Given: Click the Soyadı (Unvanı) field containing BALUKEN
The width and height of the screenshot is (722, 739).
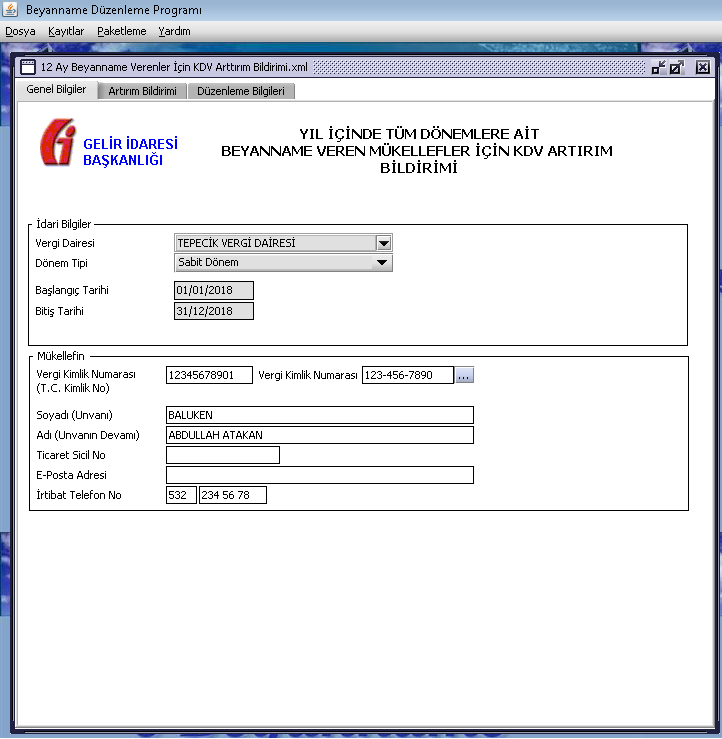Looking at the screenshot, I should (320, 415).
